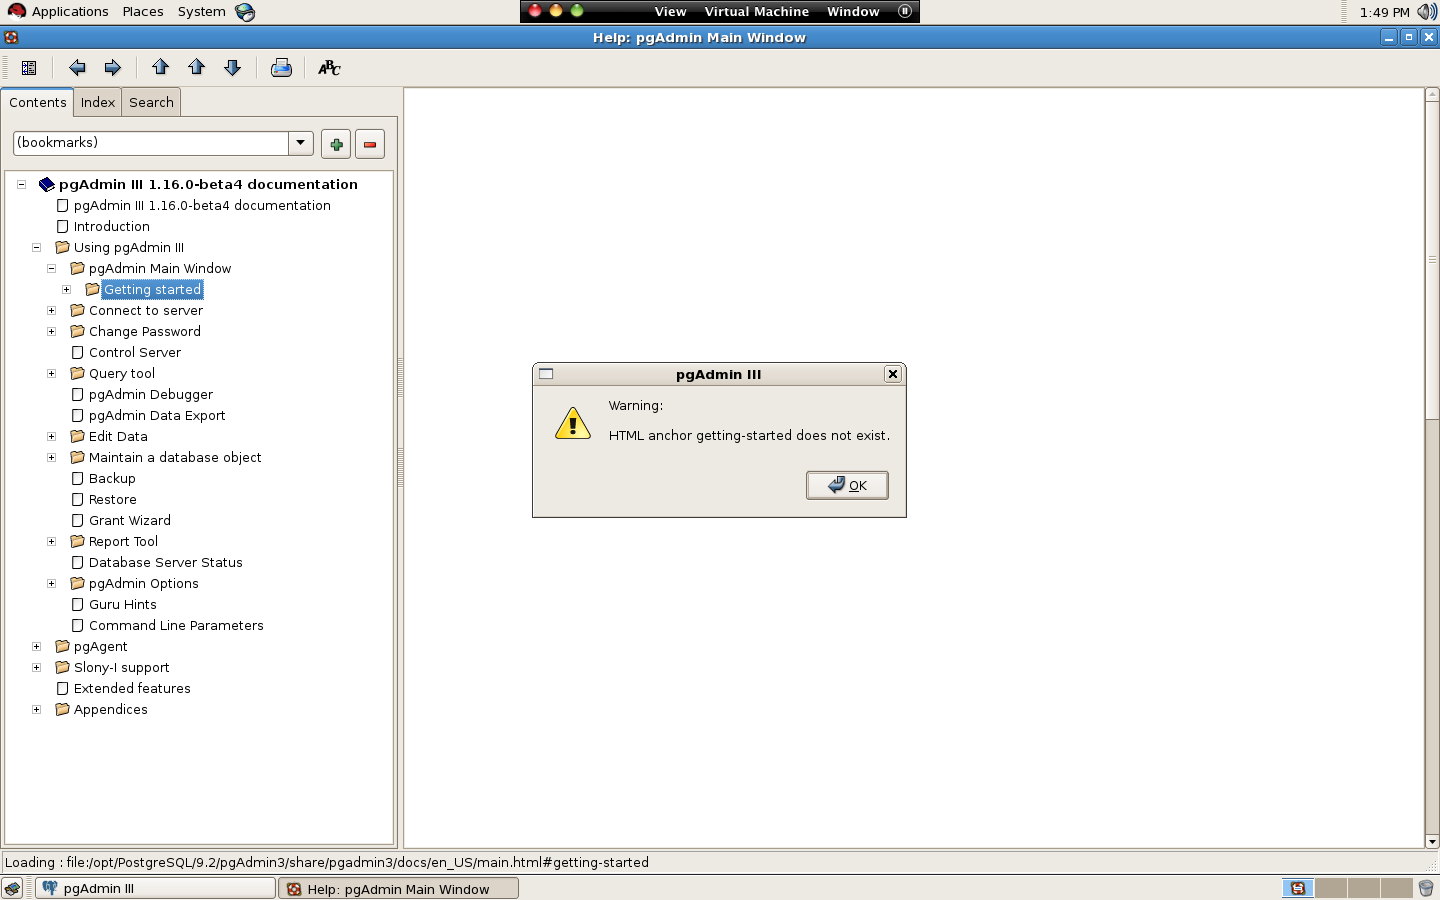Screen dimensions: 1440x900
Task: Click the down arrow next page icon
Action: click(233, 68)
